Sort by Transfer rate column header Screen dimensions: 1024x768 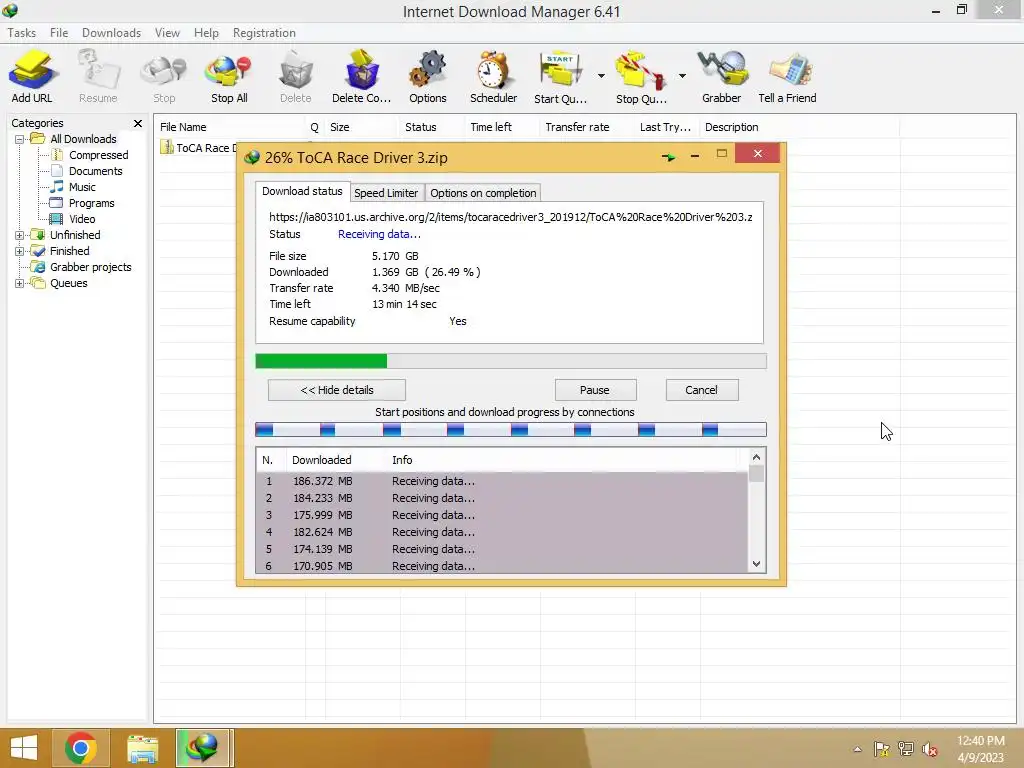click(586, 127)
